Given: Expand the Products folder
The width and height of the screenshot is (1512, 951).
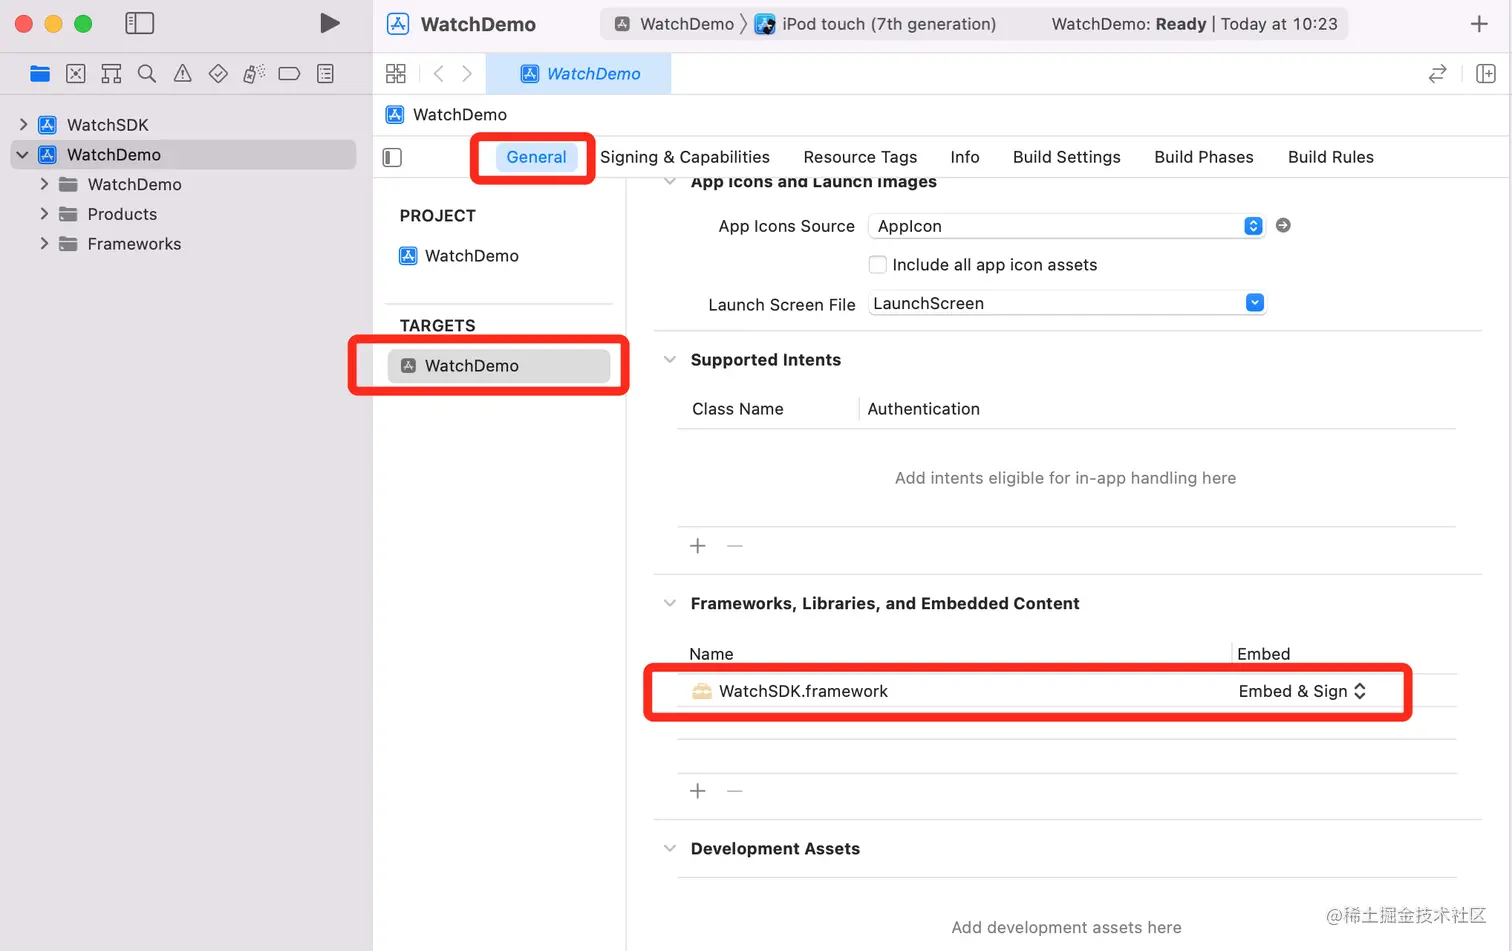Looking at the screenshot, I should 44,214.
